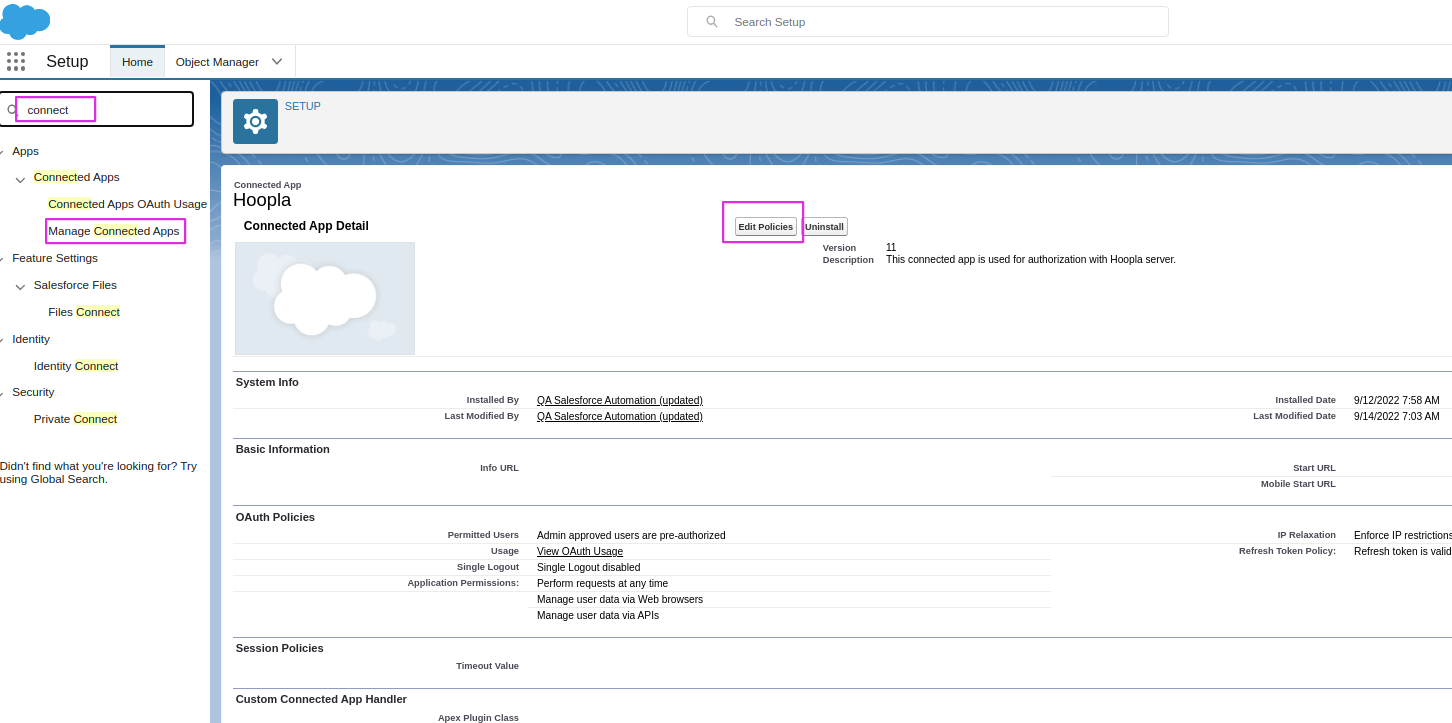Viewport: 1452px width, 723px height.
Task: Click the Hoopla connected app logo image
Action: click(x=325, y=299)
